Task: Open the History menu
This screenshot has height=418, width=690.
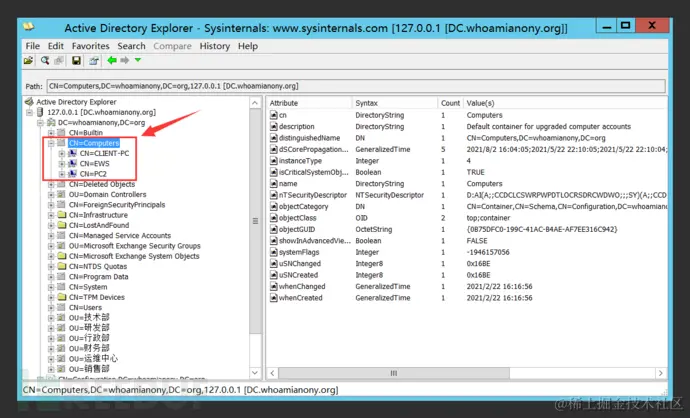Action: [215, 46]
